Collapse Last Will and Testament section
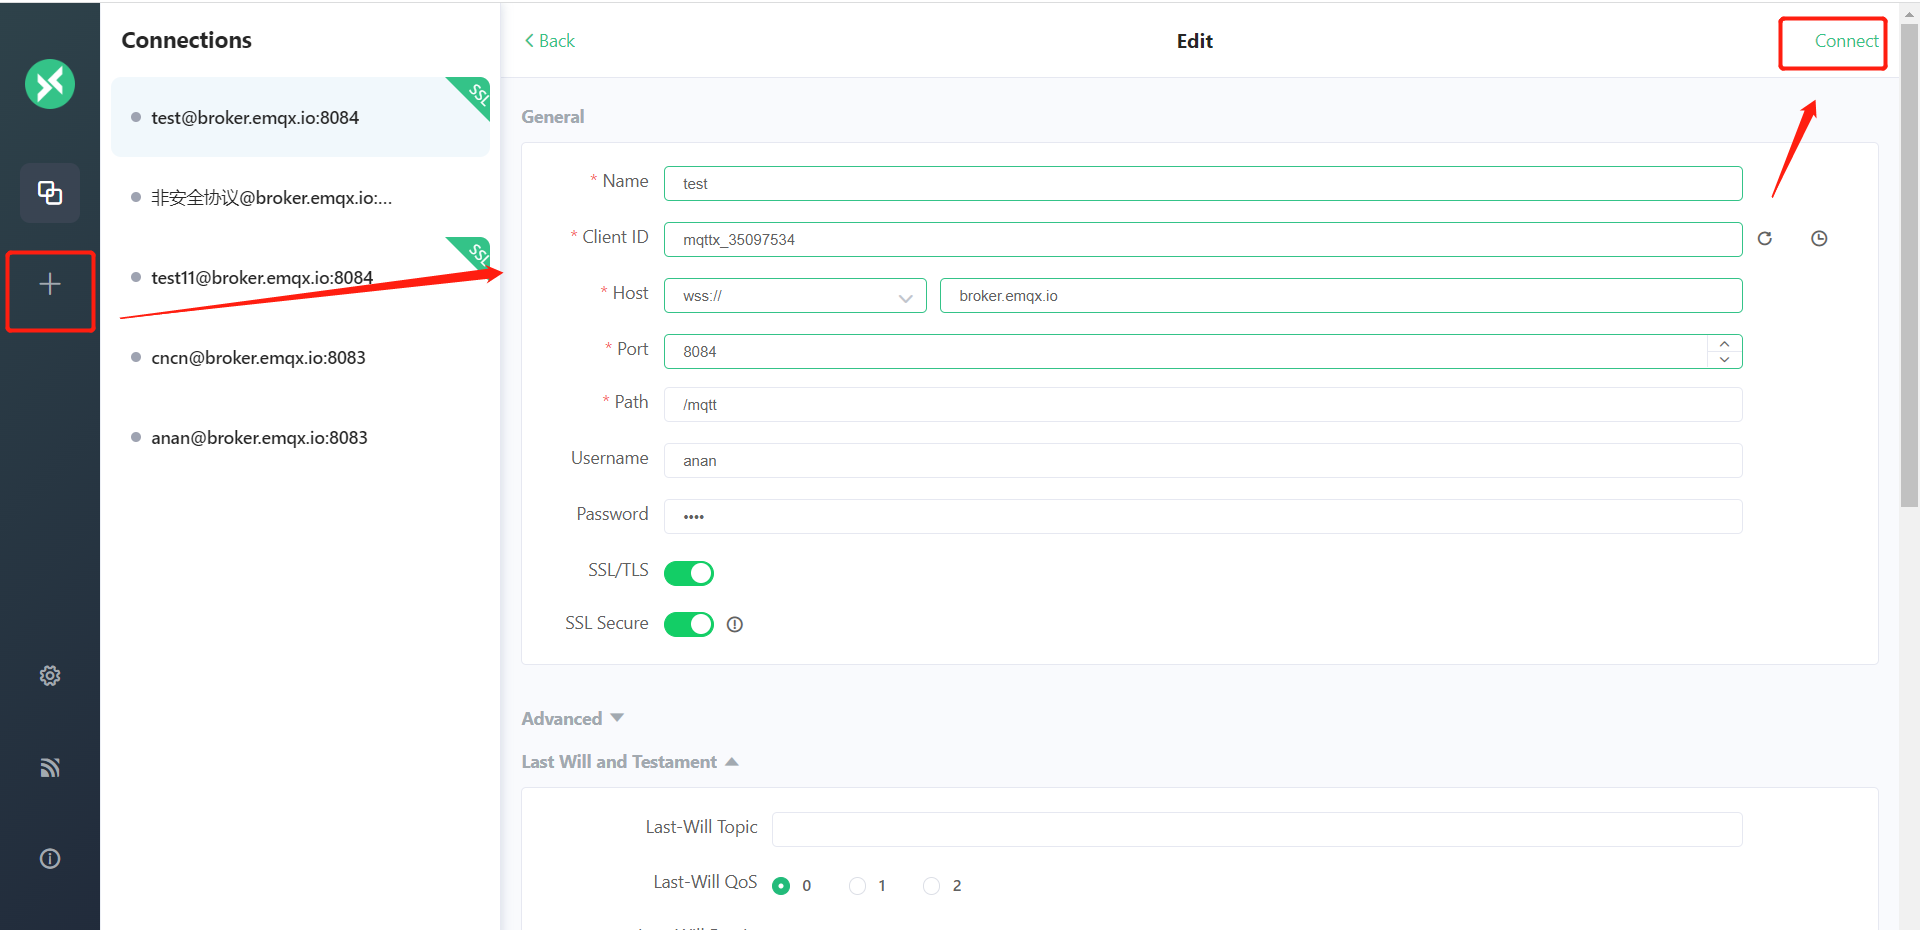 [x=630, y=762]
